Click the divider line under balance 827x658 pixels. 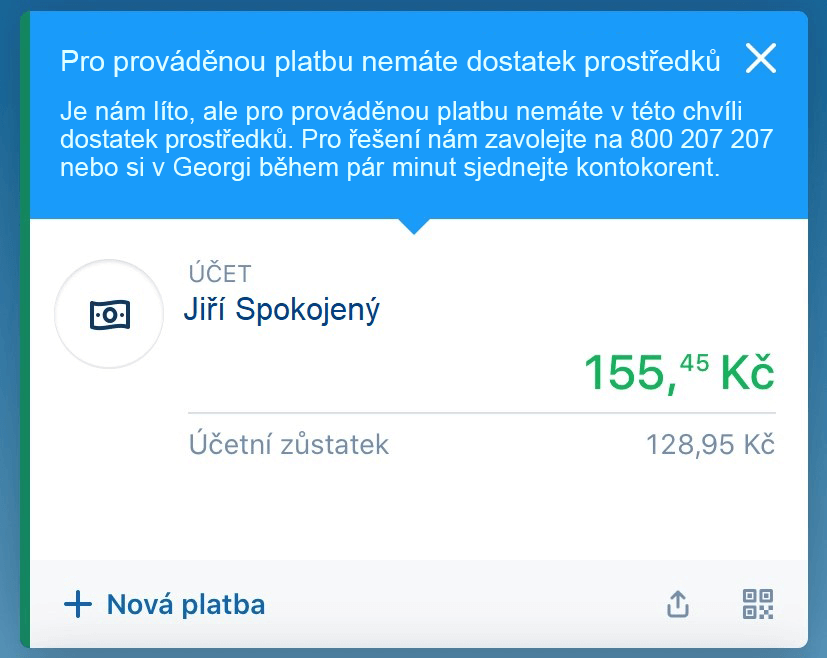click(482, 413)
